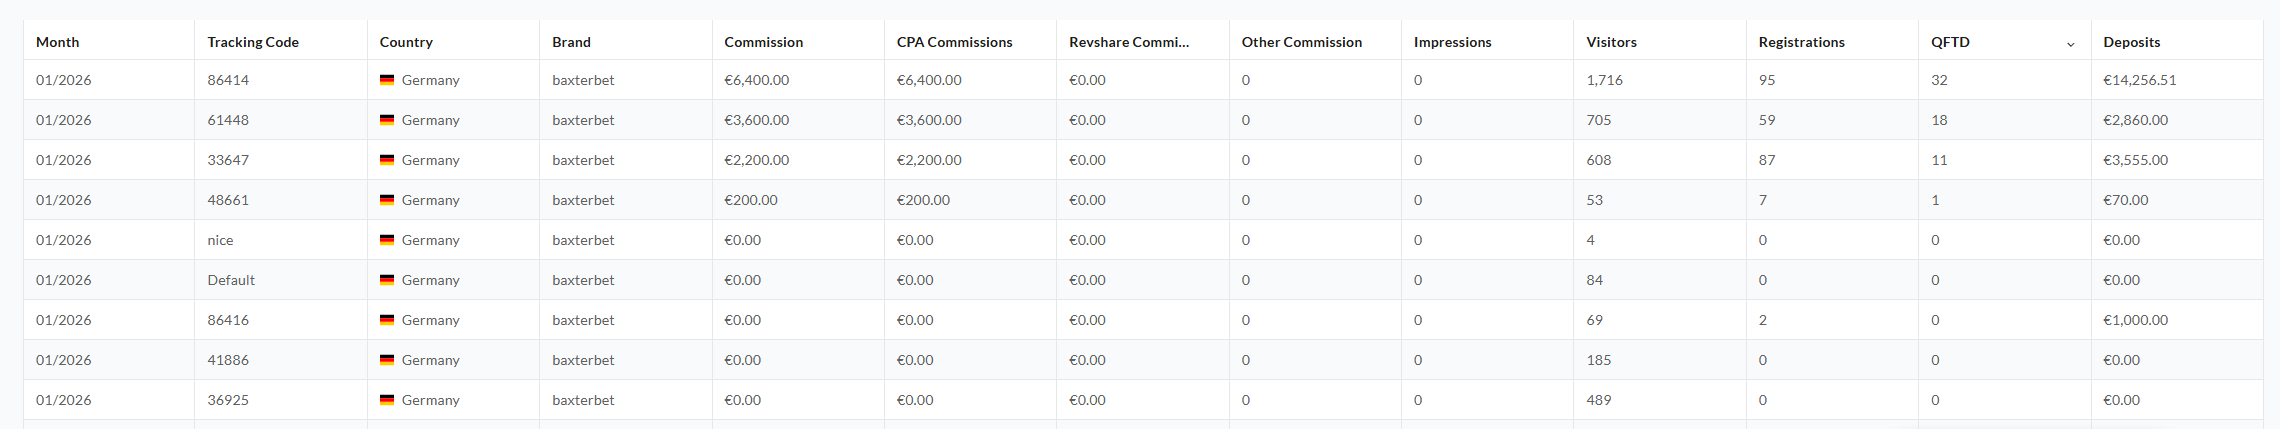
Task: Select the Registrations column header
Action: (x=1801, y=42)
